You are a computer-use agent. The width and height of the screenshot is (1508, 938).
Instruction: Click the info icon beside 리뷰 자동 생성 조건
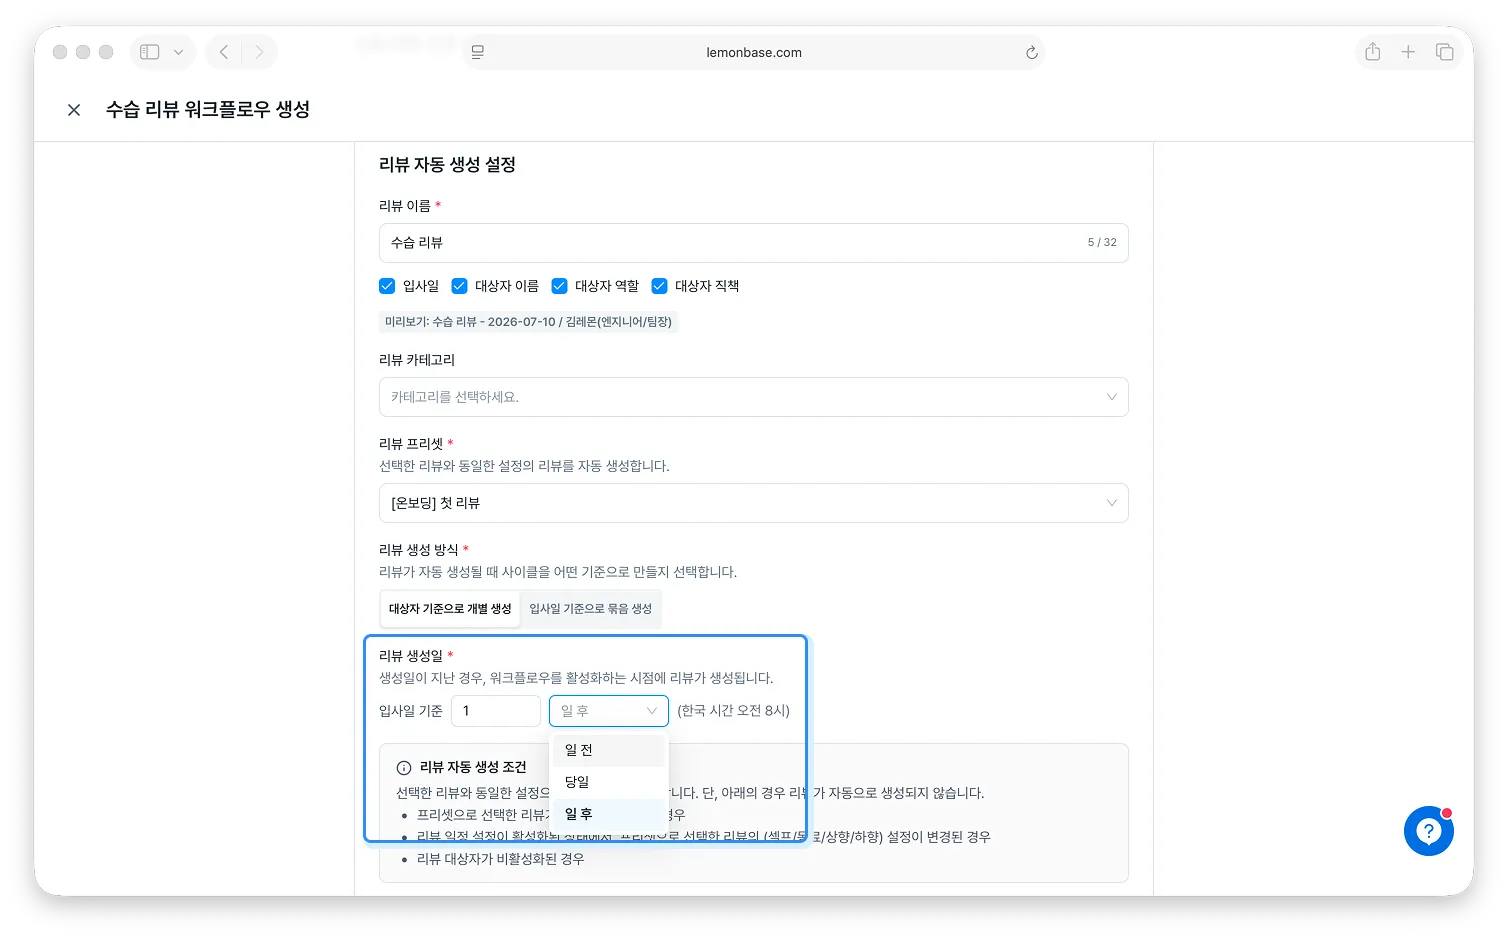(x=404, y=768)
